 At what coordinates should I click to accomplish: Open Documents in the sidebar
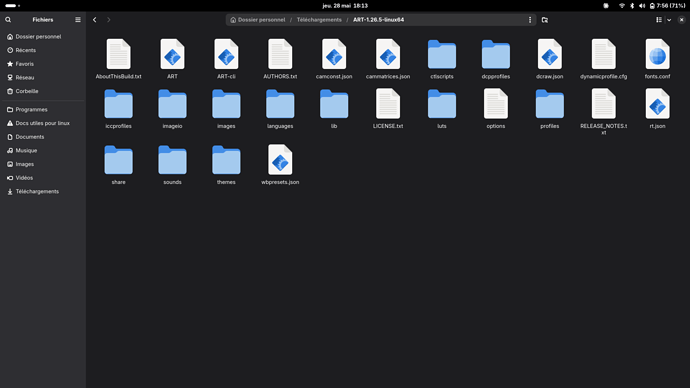(43, 137)
